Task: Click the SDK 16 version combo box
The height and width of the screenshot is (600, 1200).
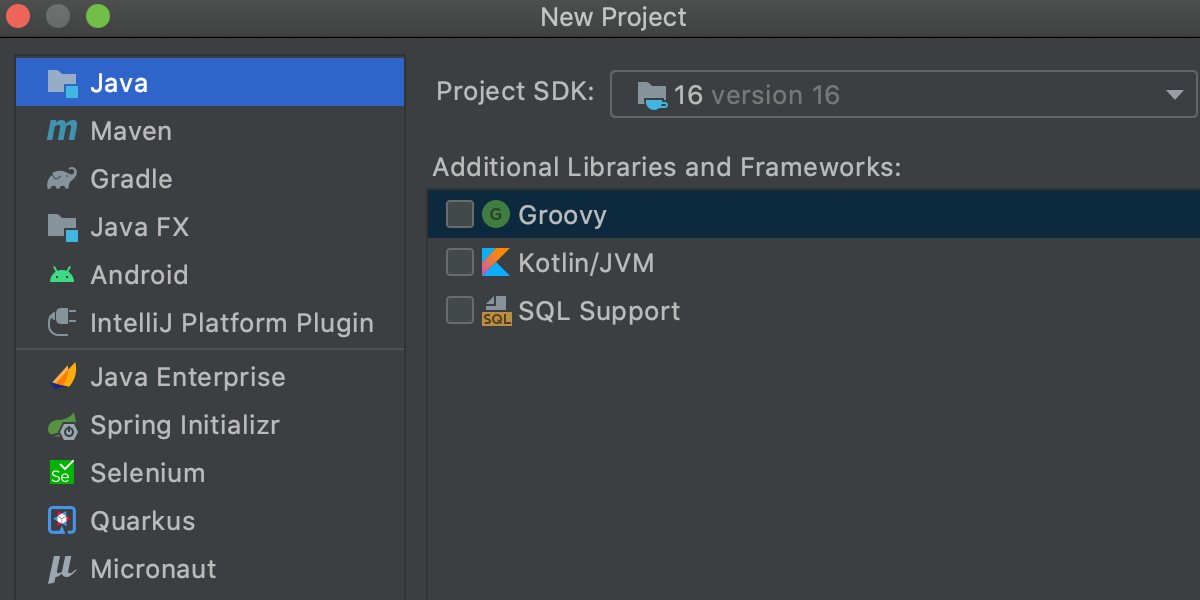Action: tap(900, 95)
